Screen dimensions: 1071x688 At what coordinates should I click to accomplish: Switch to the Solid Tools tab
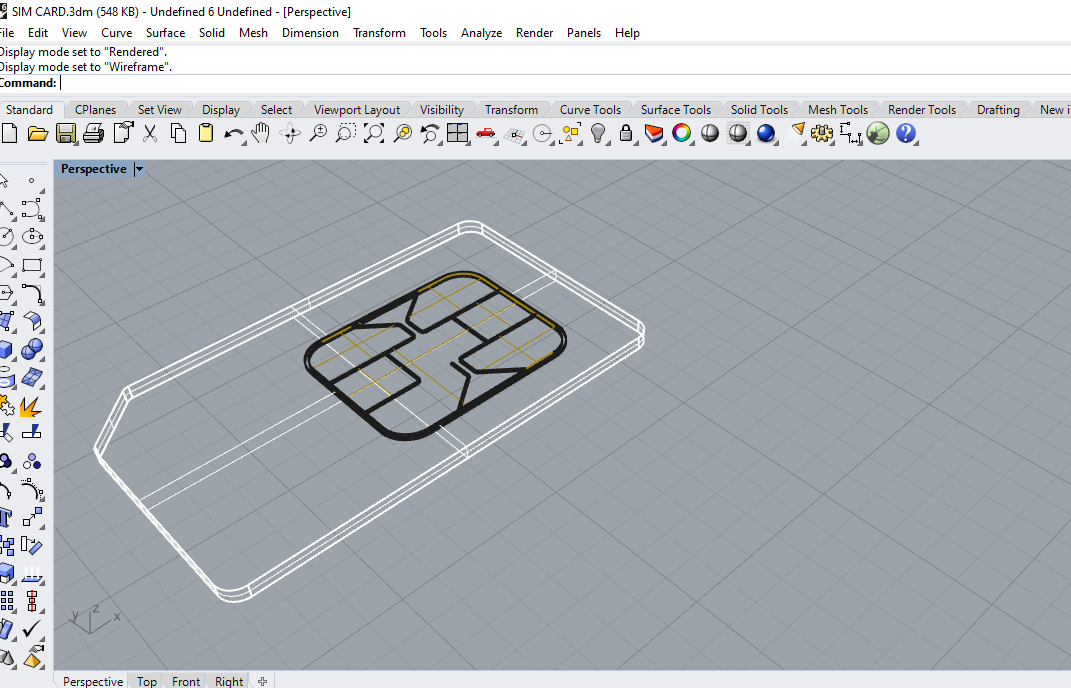(x=759, y=109)
